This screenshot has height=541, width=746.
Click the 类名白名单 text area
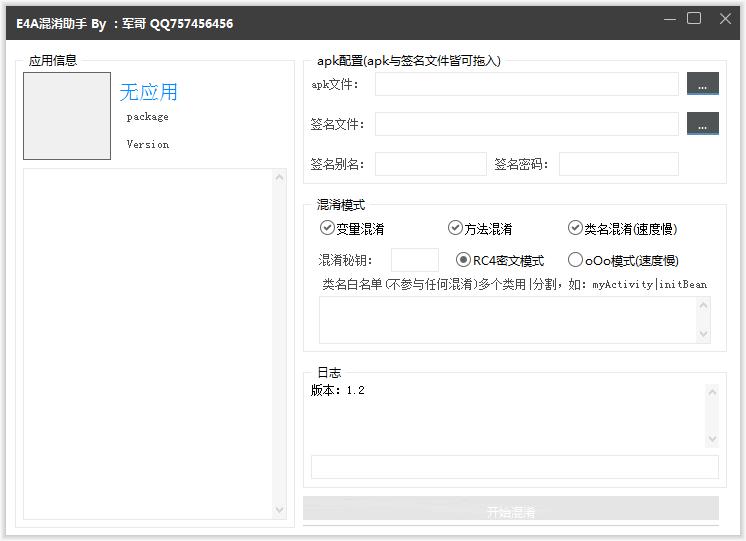click(x=507, y=320)
